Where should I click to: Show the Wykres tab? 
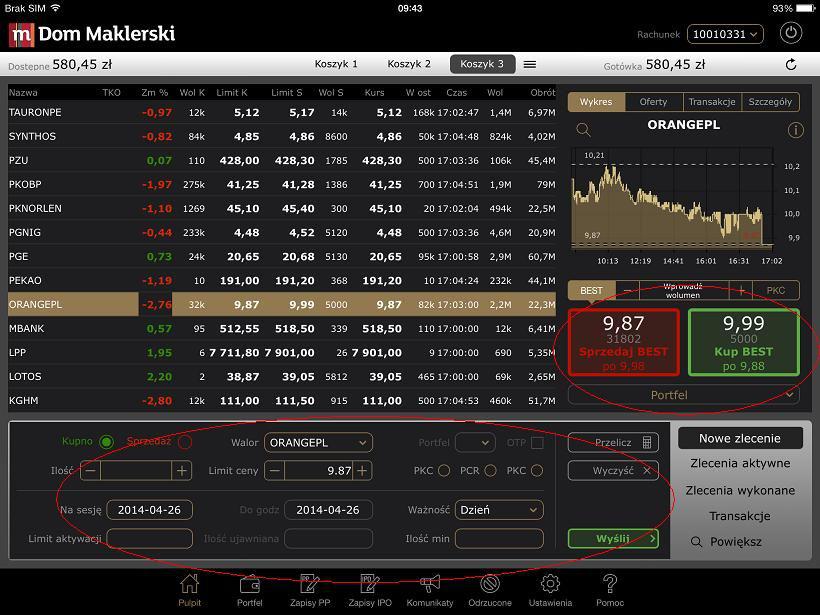click(596, 101)
